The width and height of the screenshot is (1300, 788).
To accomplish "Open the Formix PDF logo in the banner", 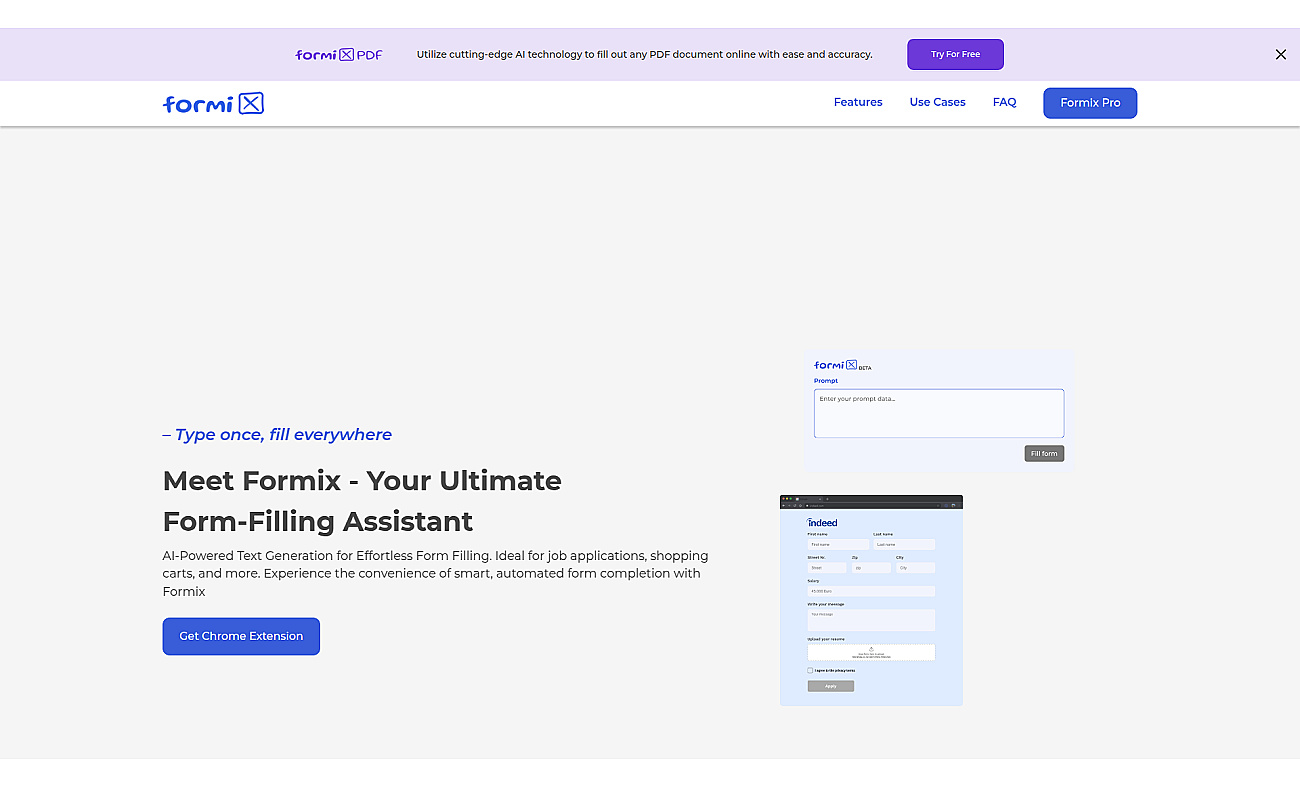I will [339, 54].
